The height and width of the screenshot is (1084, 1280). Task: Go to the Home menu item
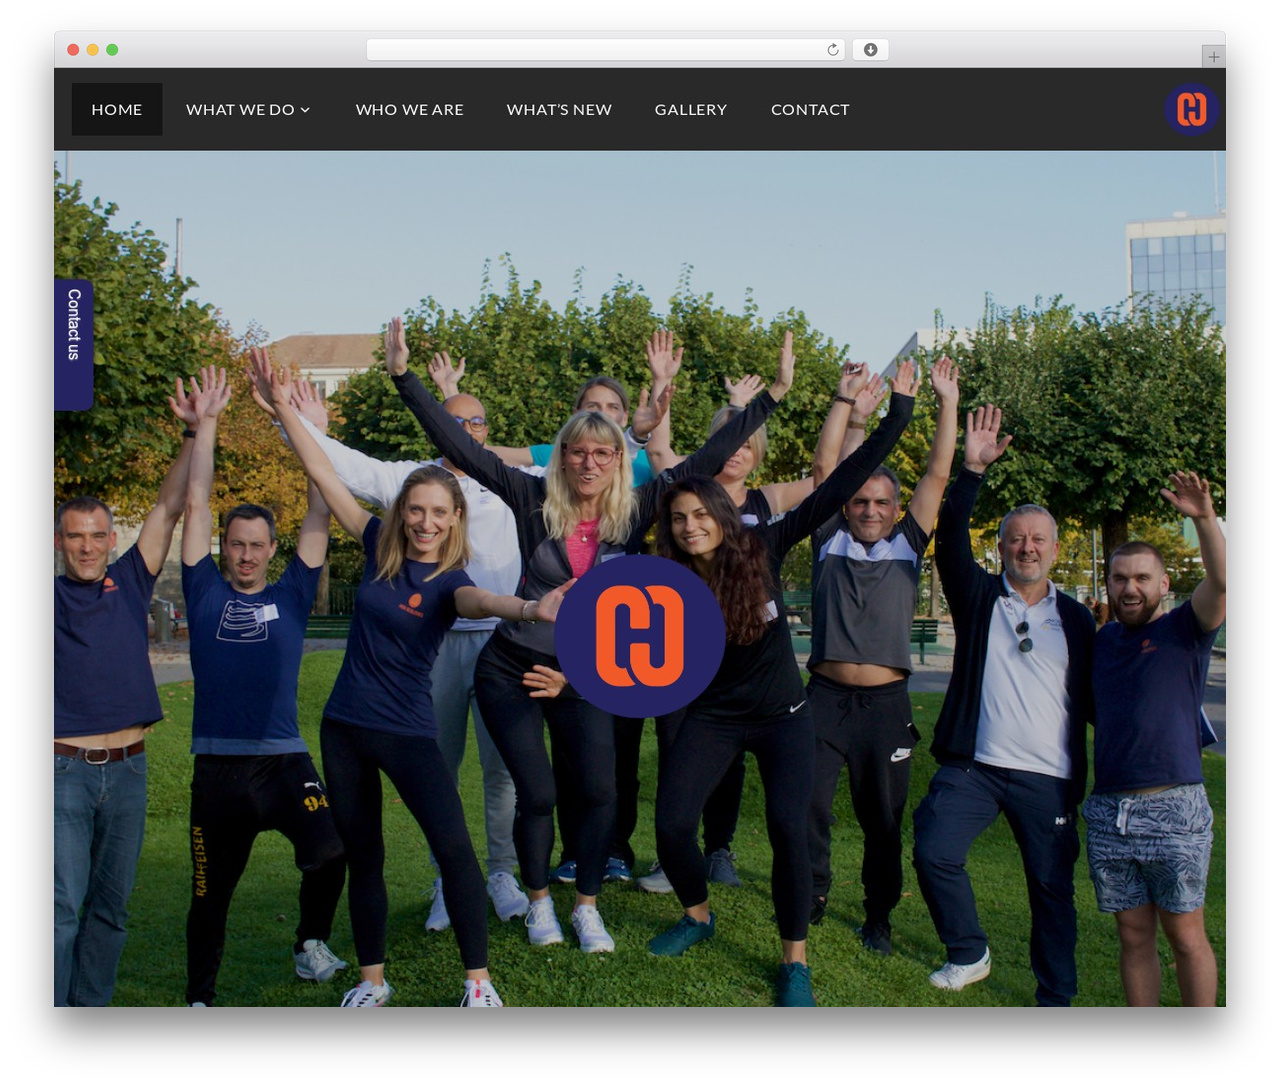click(117, 109)
